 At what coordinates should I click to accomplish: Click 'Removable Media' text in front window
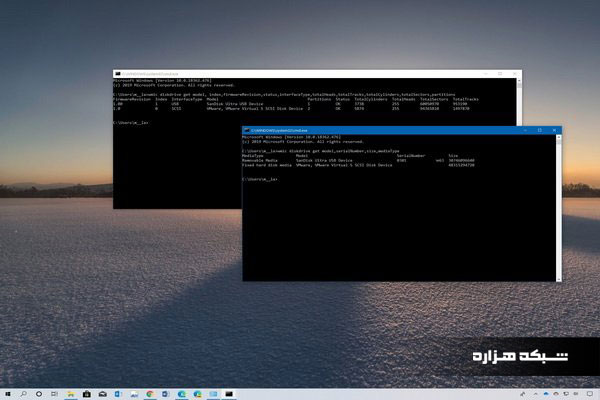260,160
